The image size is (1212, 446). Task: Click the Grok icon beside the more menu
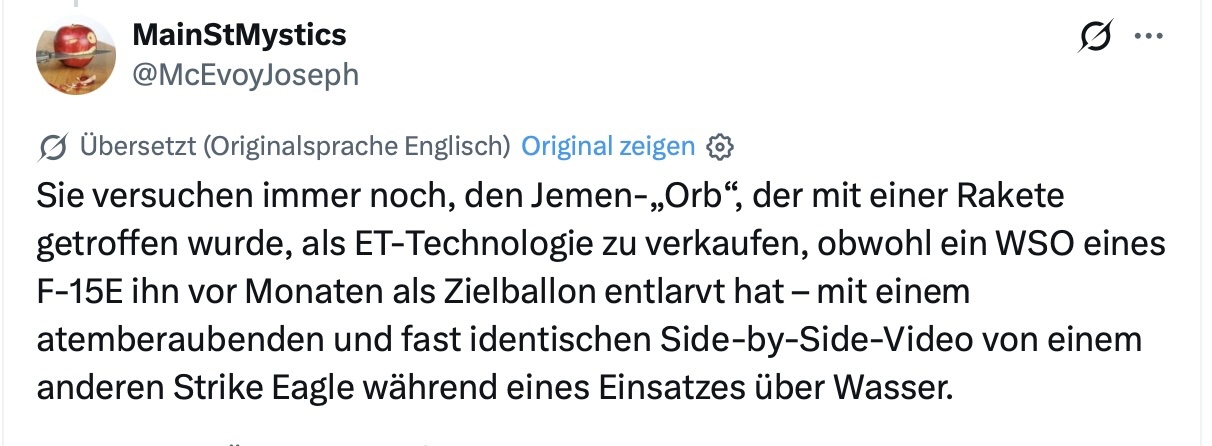point(1095,39)
